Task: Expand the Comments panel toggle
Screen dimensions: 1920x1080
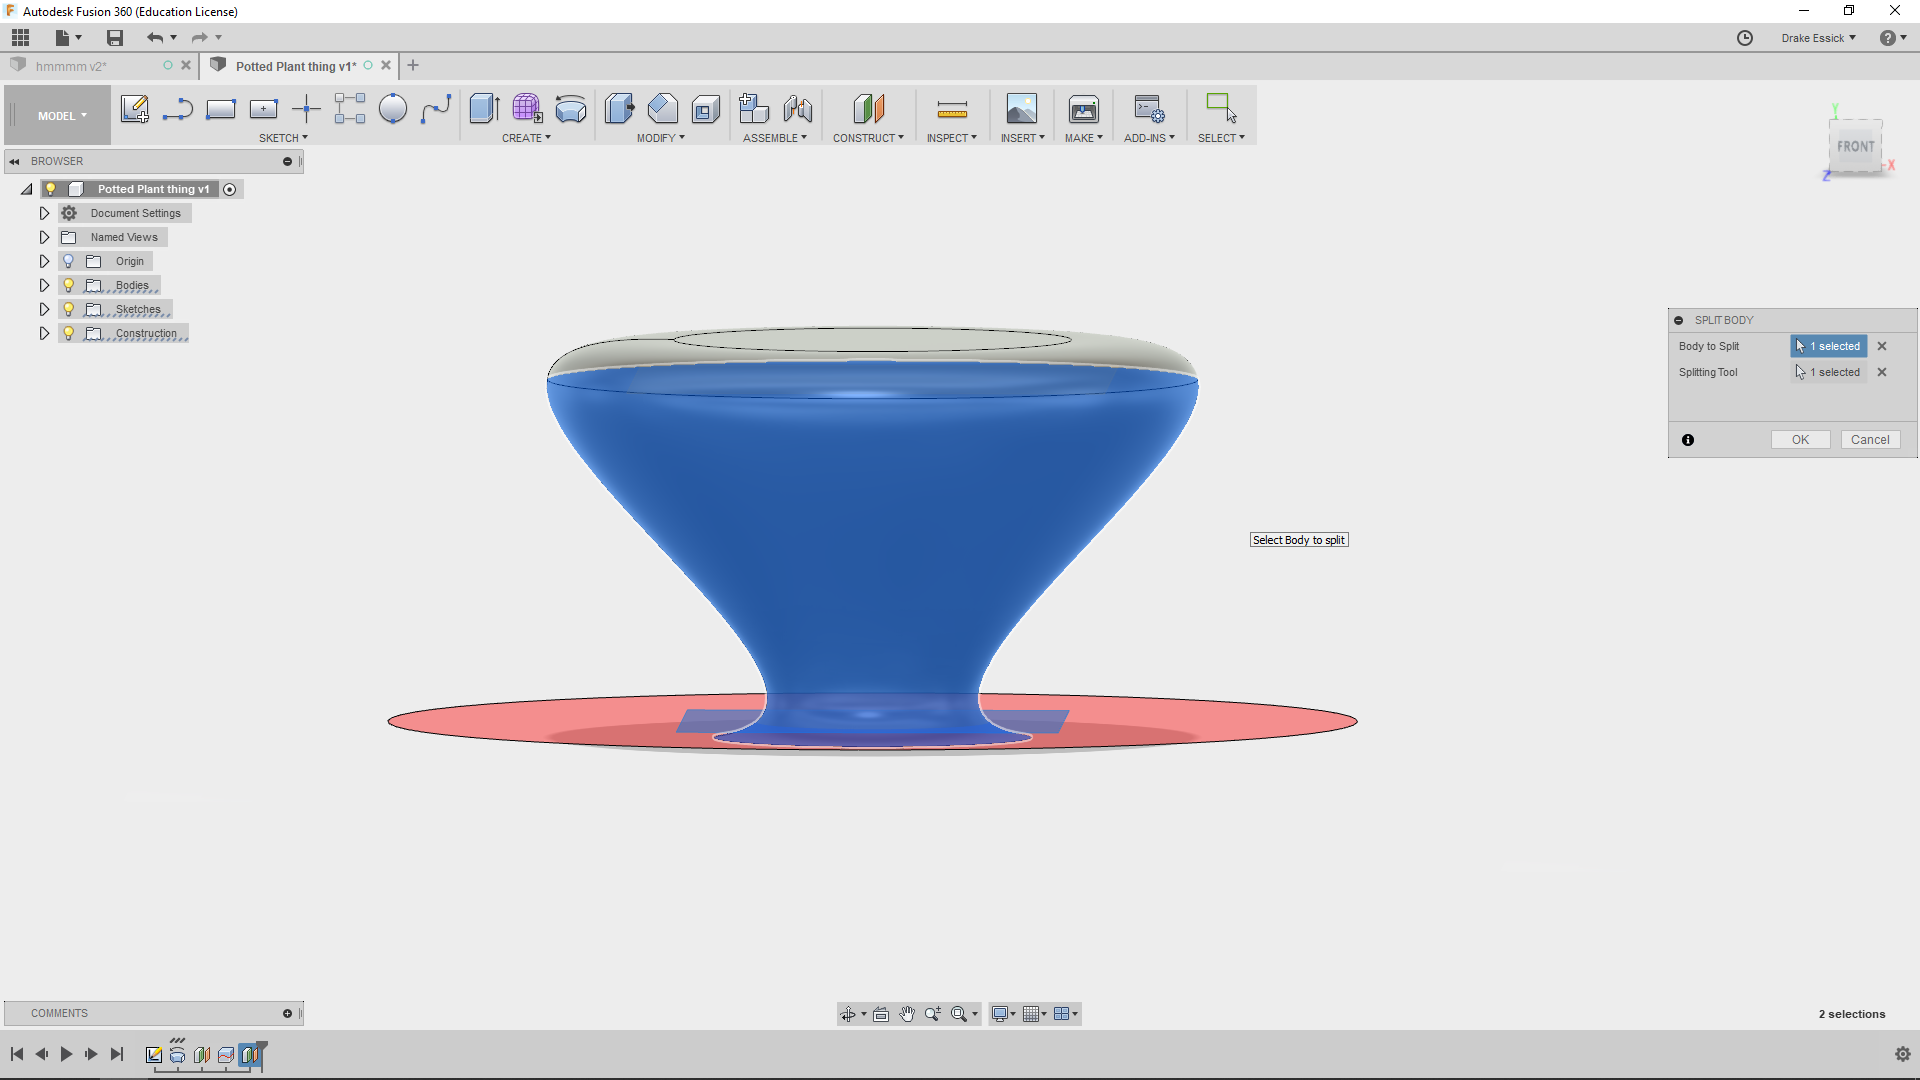Action: [287, 1014]
